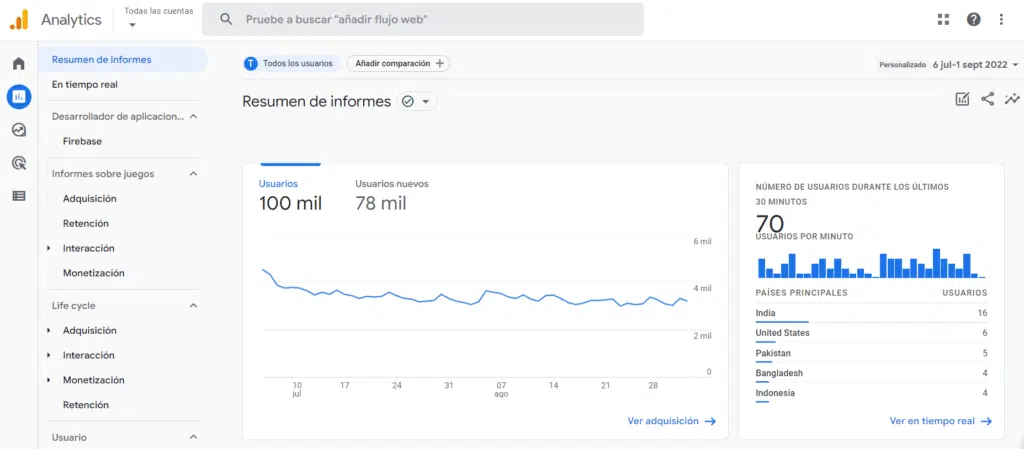1024x449 pixels.
Task: Click the United States country row
Action: pos(871,333)
